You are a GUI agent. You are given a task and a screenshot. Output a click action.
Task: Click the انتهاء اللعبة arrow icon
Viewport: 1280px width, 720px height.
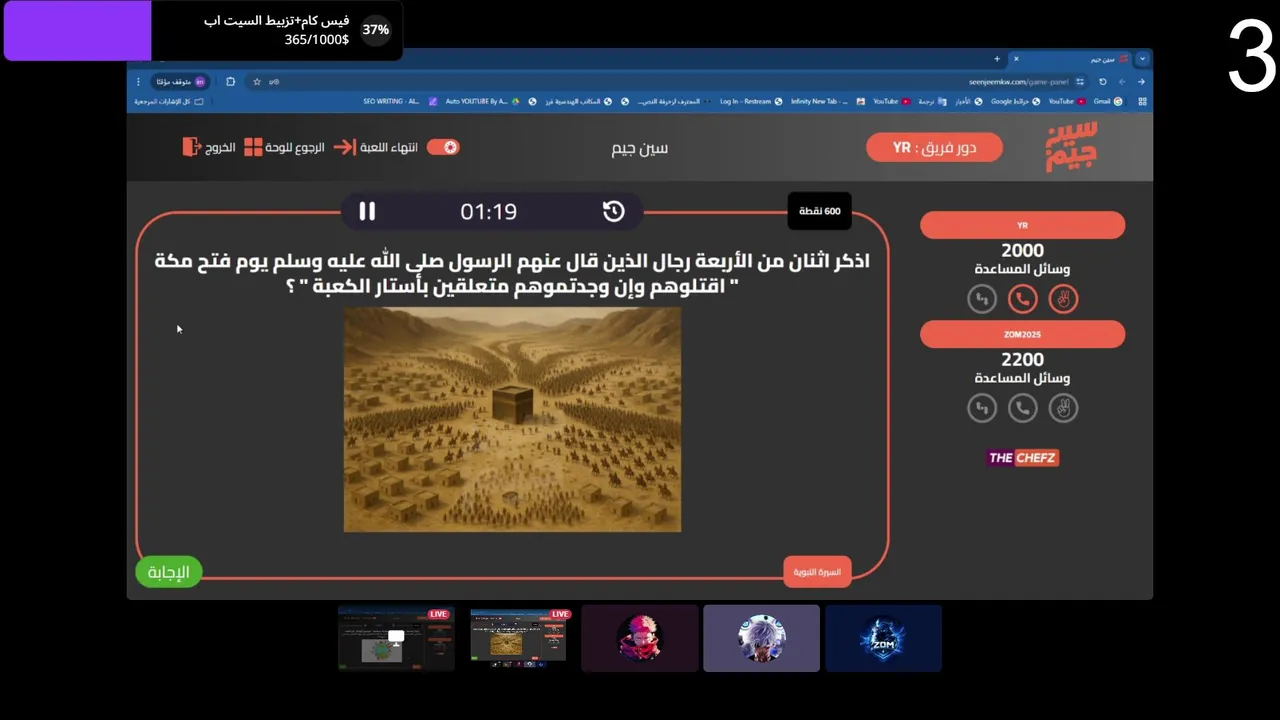pyautogui.click(x=345, y=147)
